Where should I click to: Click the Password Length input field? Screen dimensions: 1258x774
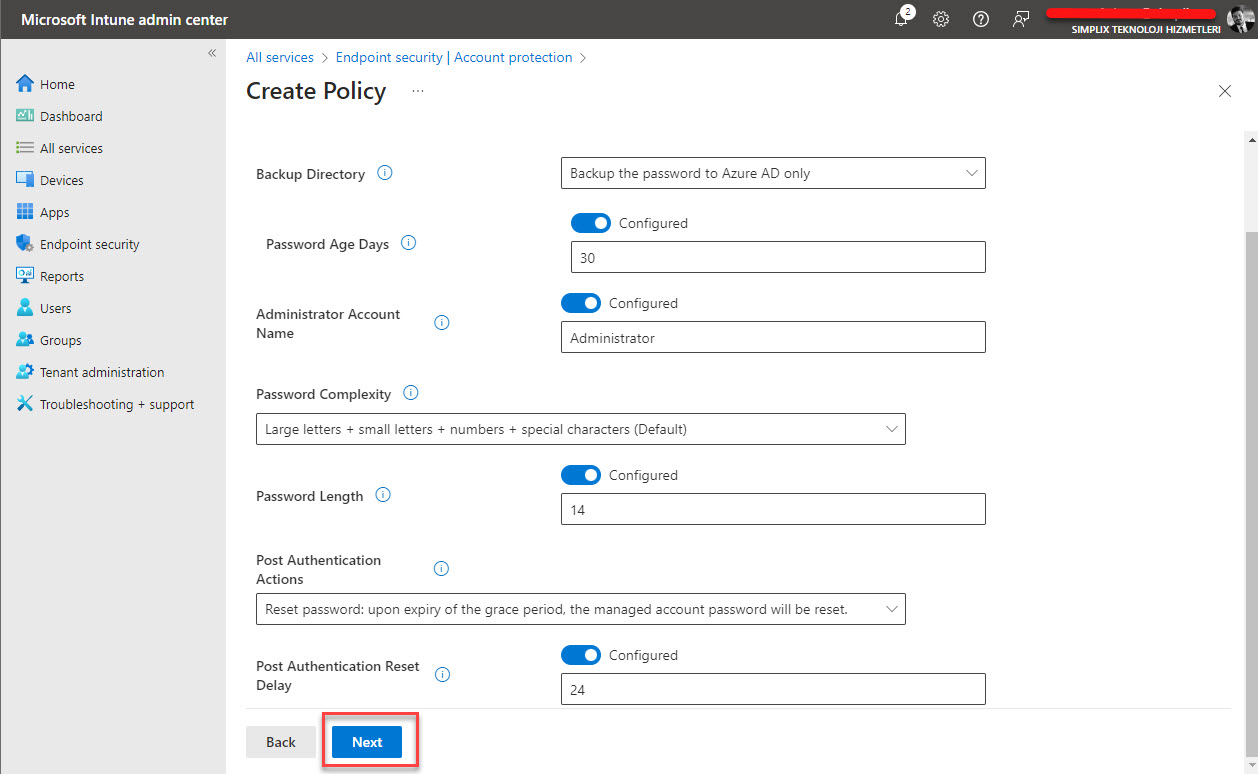tap(773, 509)
